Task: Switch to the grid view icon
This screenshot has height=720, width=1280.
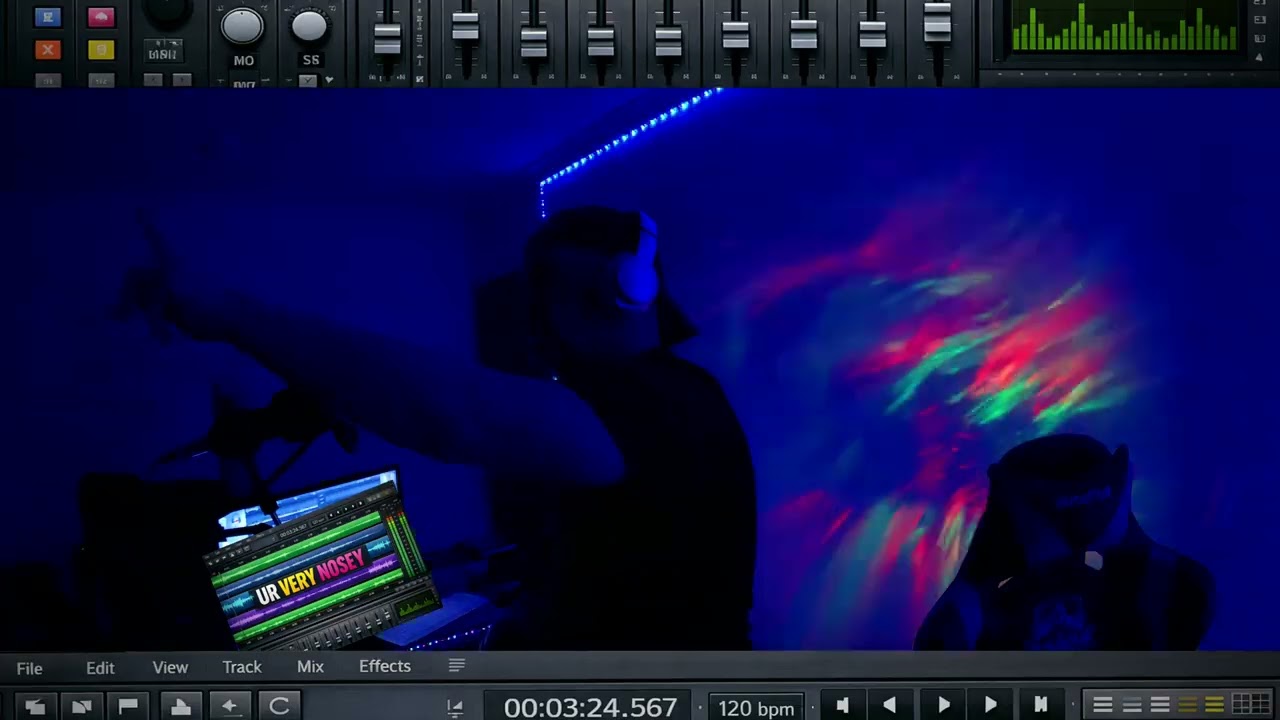Action: point(1250,706)
